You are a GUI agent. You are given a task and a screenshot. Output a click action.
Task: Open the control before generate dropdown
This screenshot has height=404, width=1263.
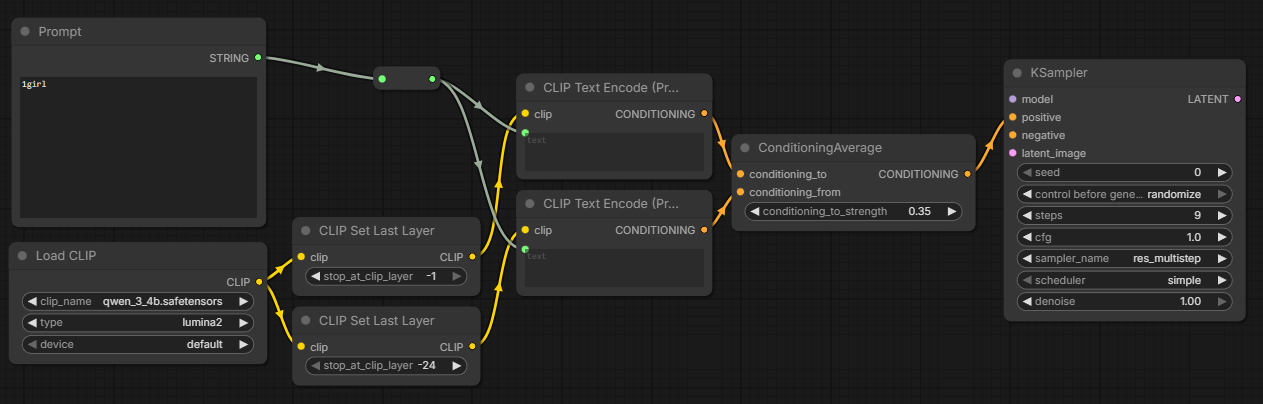(x=1125, y=194)
